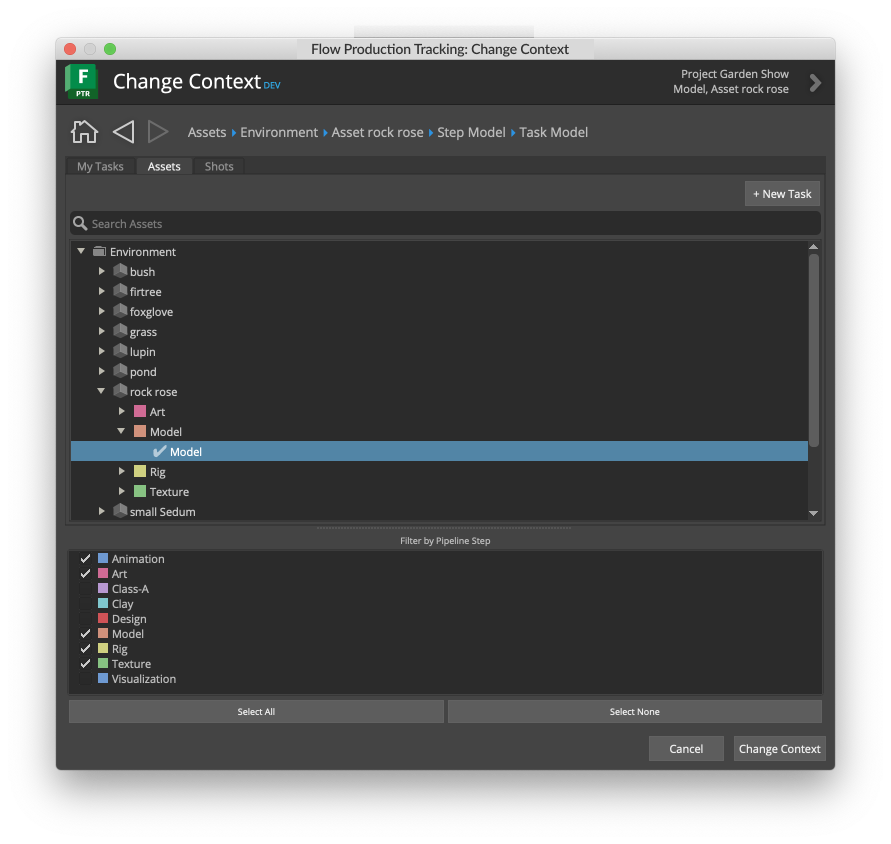The height and width of the screenshot is (844, 891).
Task: Uncheck the Art pipeline step filter
Action: tap(85, 573)
